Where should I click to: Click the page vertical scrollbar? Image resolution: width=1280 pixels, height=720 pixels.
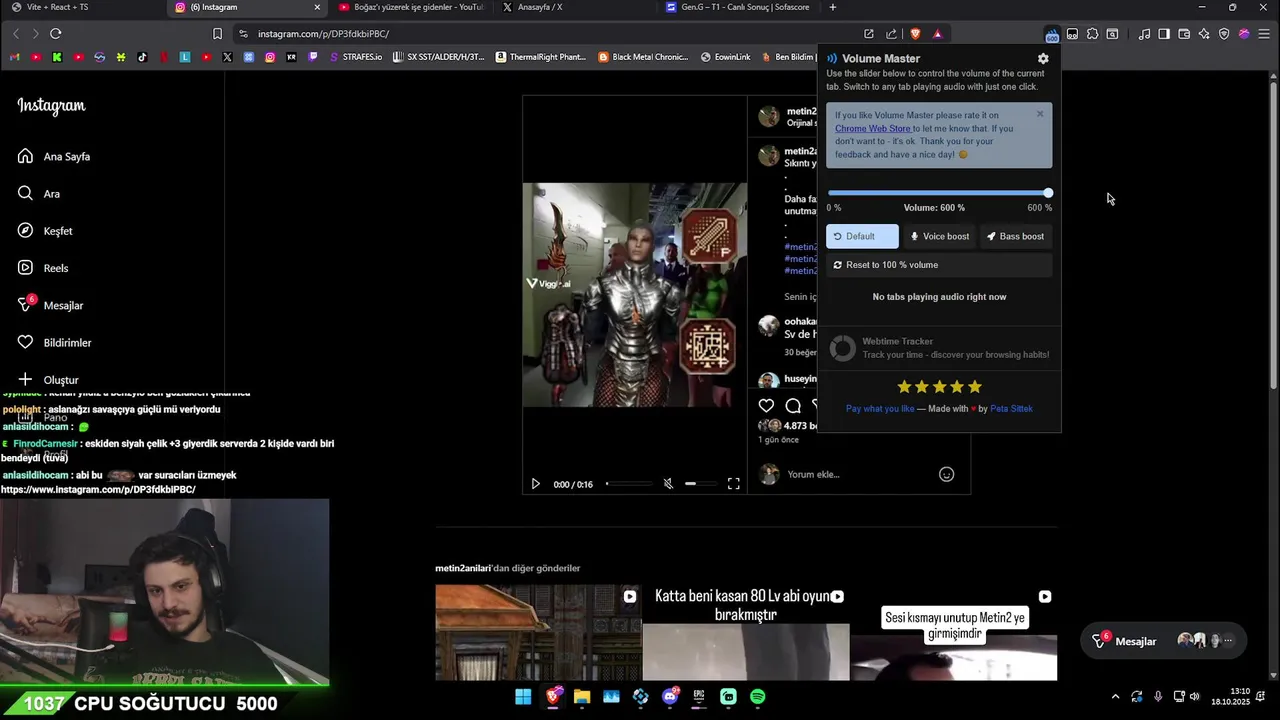1273,235
